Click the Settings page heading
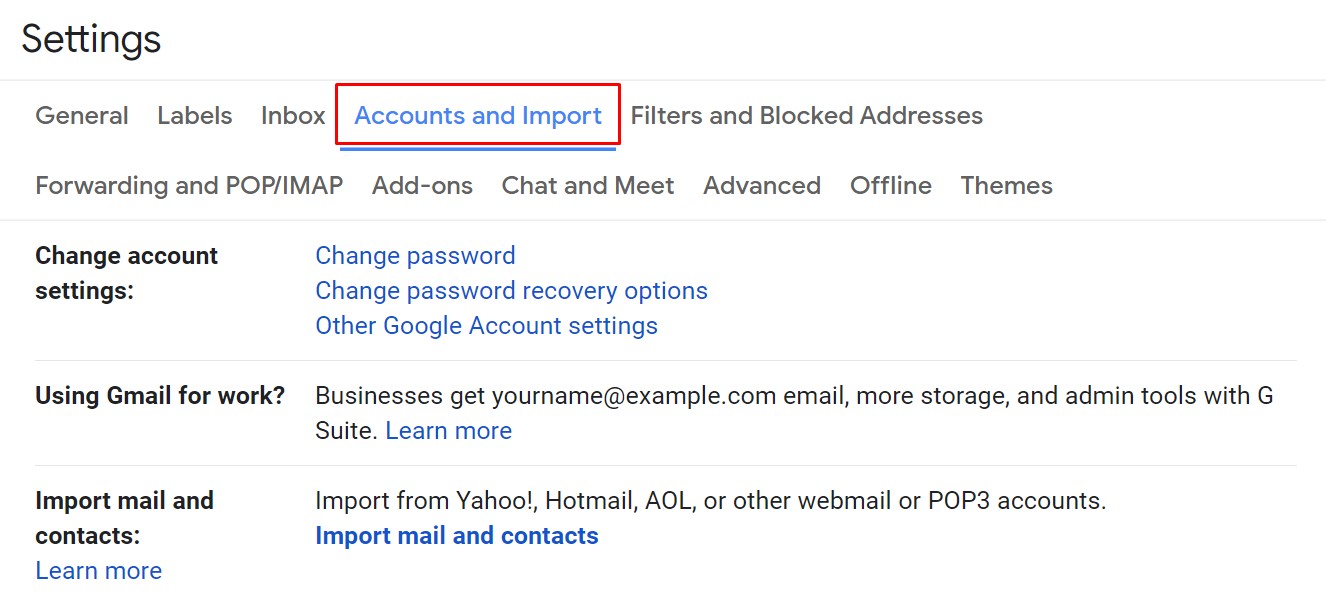 [x=91, y=40]
